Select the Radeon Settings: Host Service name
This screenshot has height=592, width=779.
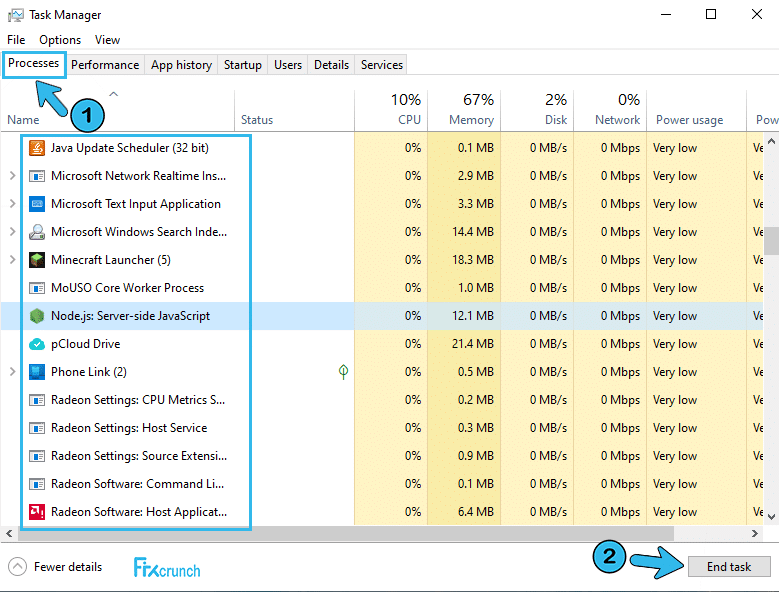click(129, 428)
